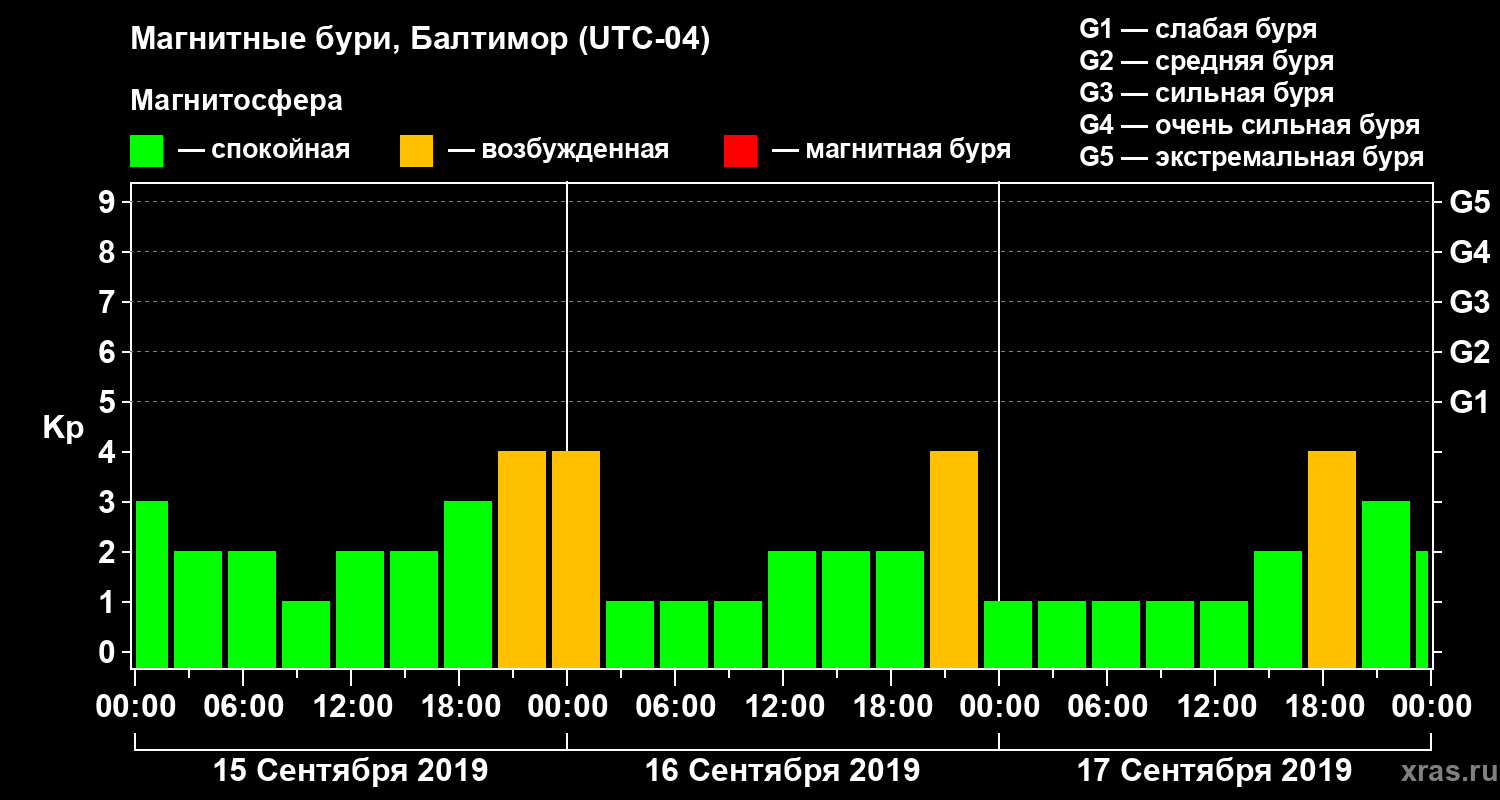Click the 18:00 green Kp 3 bar on 15 September
This screenshot has width=1500, height=800.
click(x=468, y=584)
